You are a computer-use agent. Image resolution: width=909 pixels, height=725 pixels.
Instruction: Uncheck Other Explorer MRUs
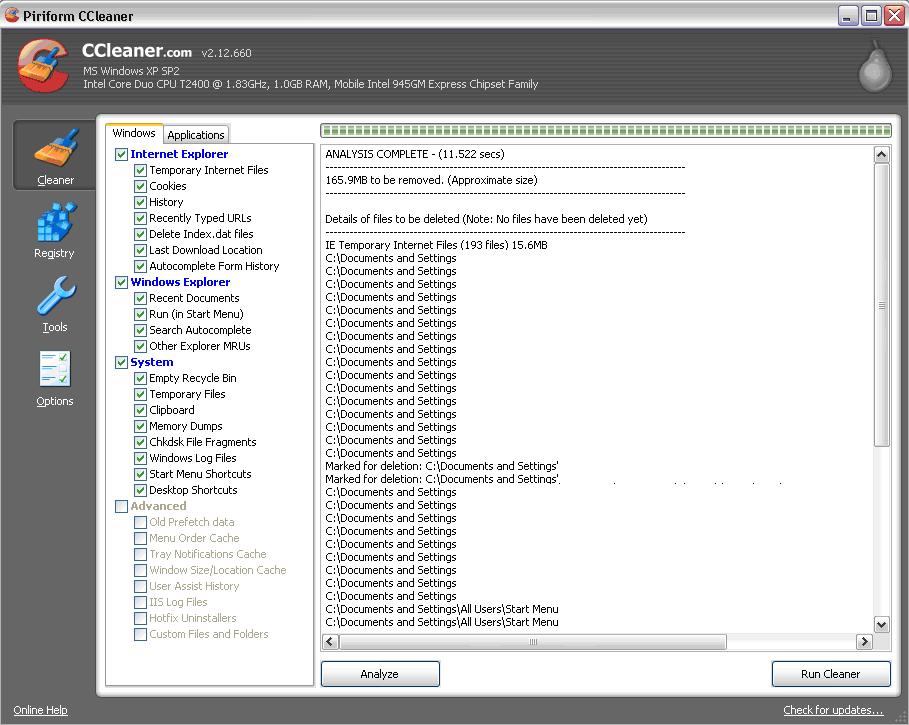point(140,346)
